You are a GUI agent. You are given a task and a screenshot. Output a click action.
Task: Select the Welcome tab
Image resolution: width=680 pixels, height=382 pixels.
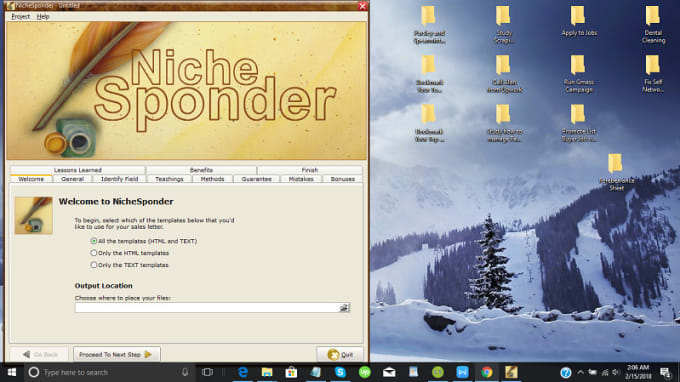click(31, 179)
